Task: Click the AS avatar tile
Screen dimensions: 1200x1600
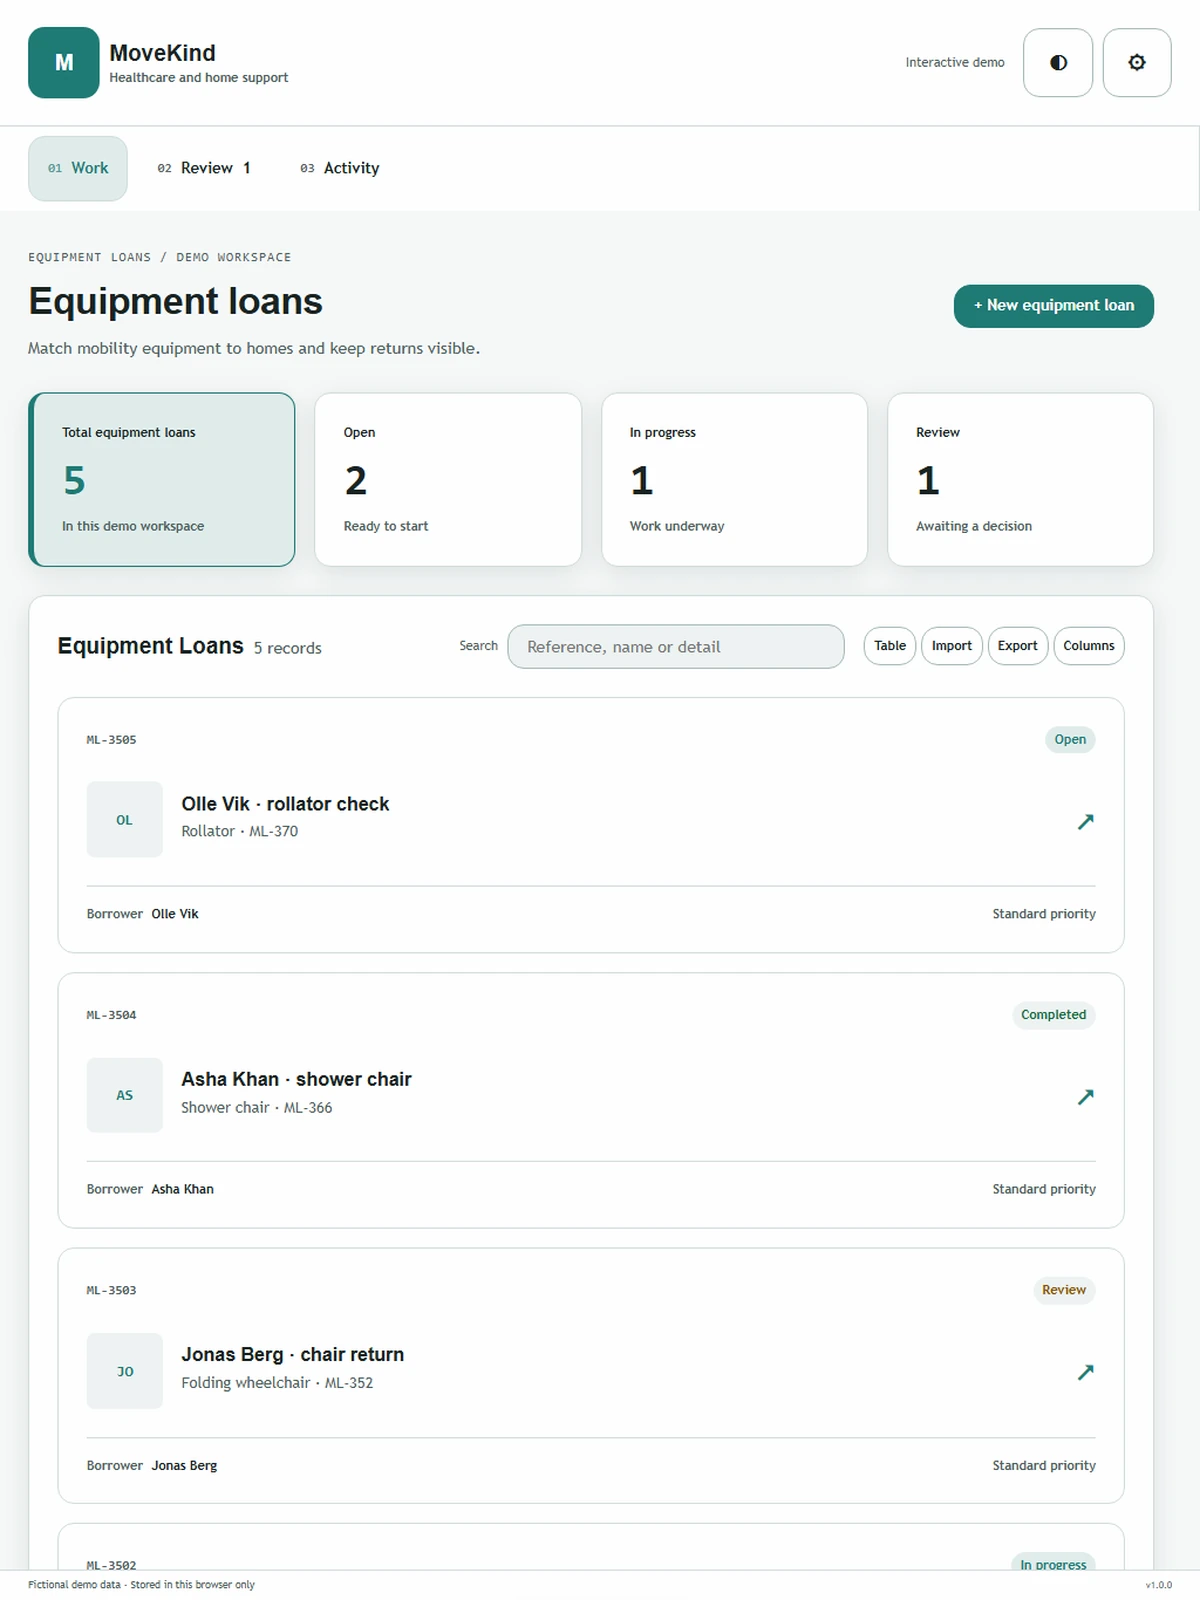Action: click(124, 1095)
